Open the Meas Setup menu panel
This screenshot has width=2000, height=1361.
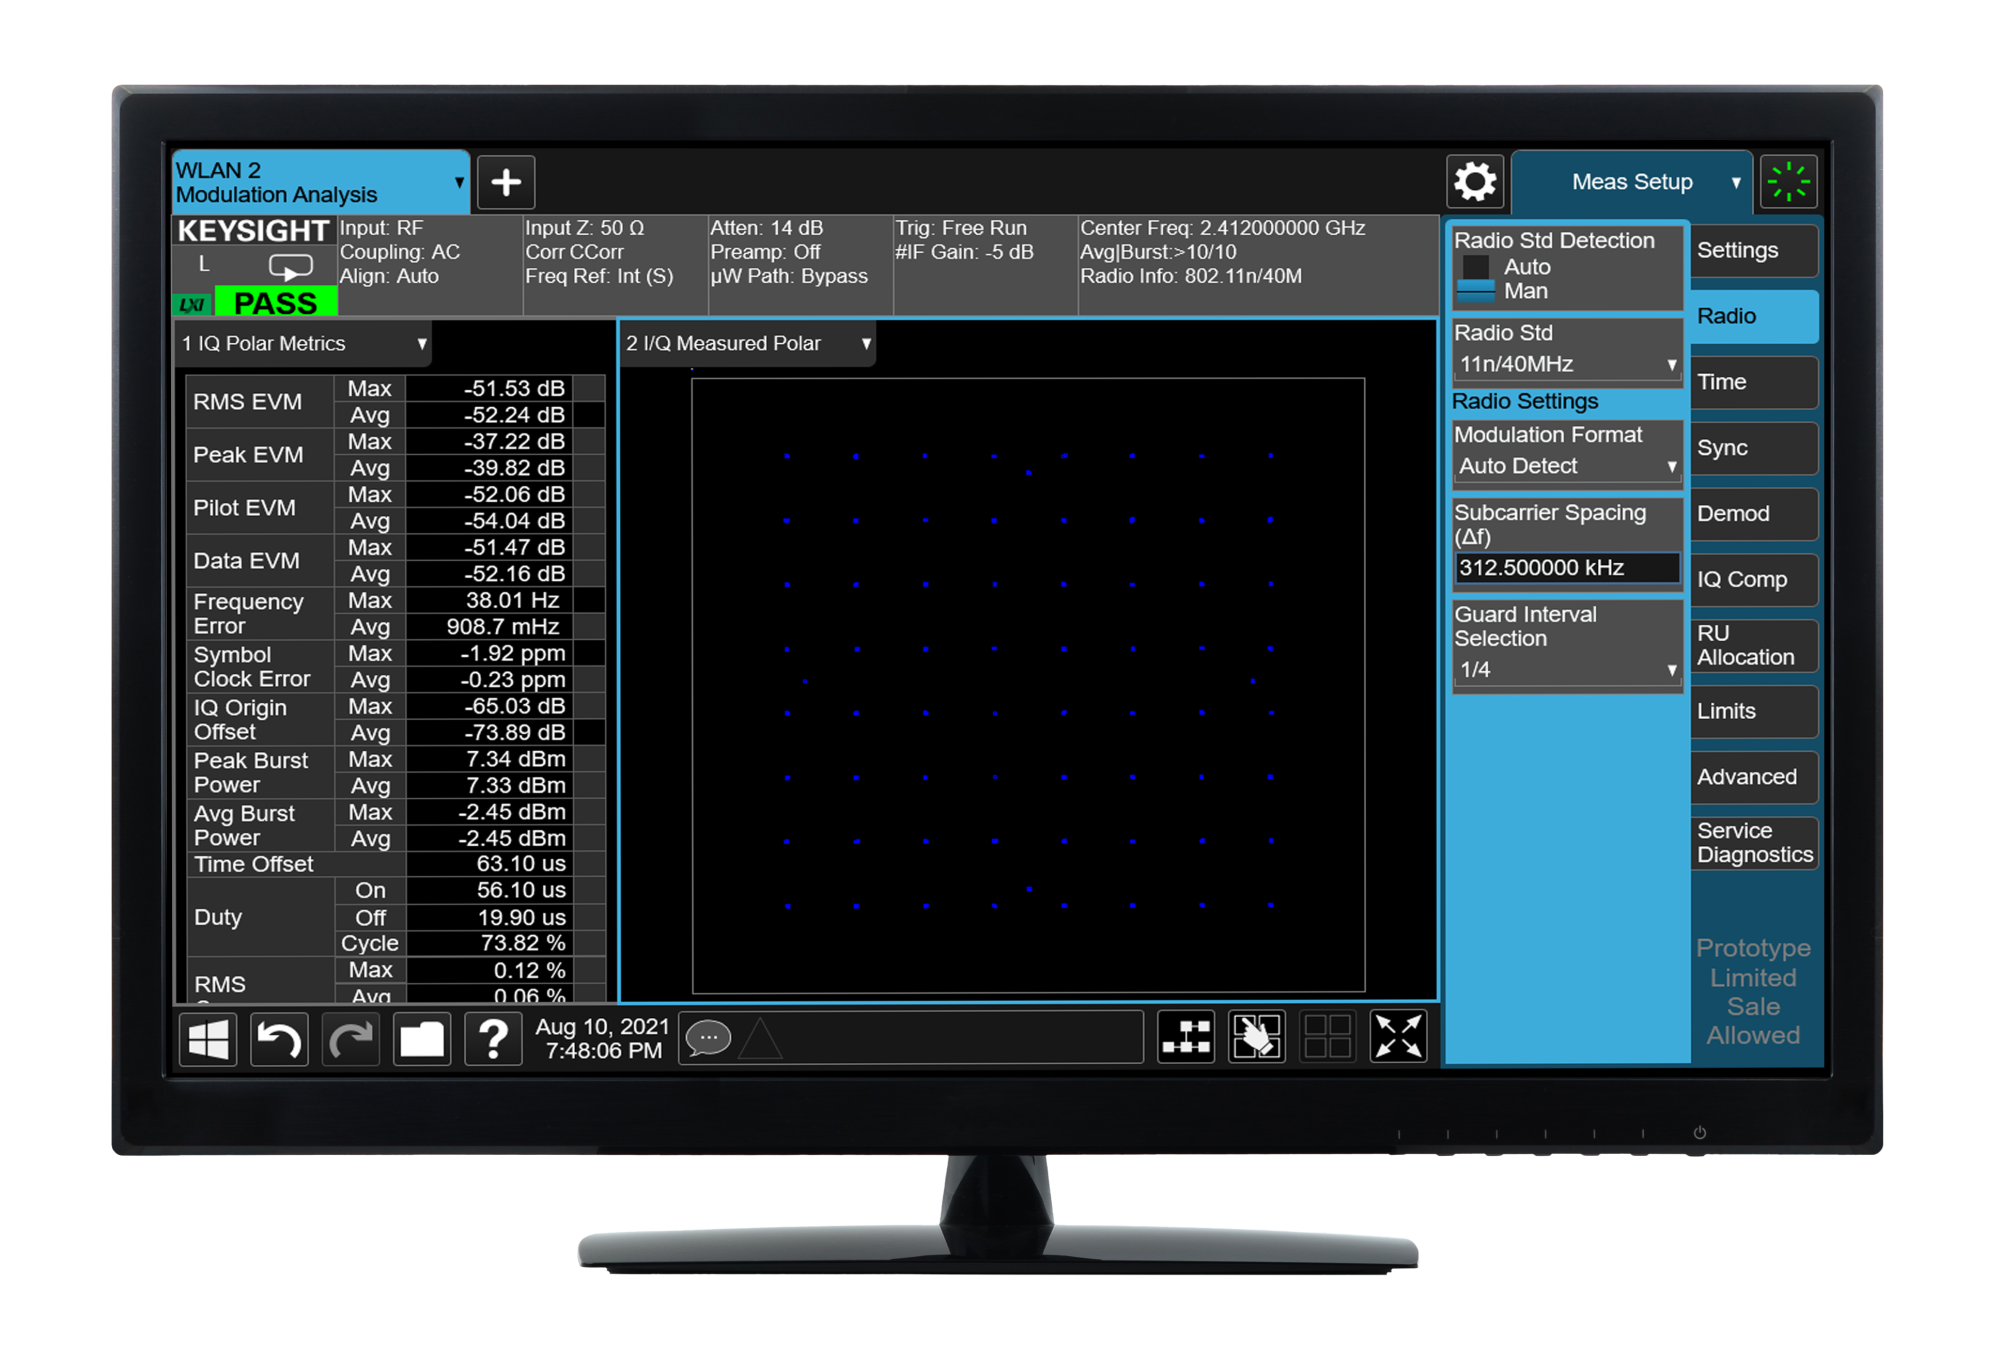[1632, 182]
